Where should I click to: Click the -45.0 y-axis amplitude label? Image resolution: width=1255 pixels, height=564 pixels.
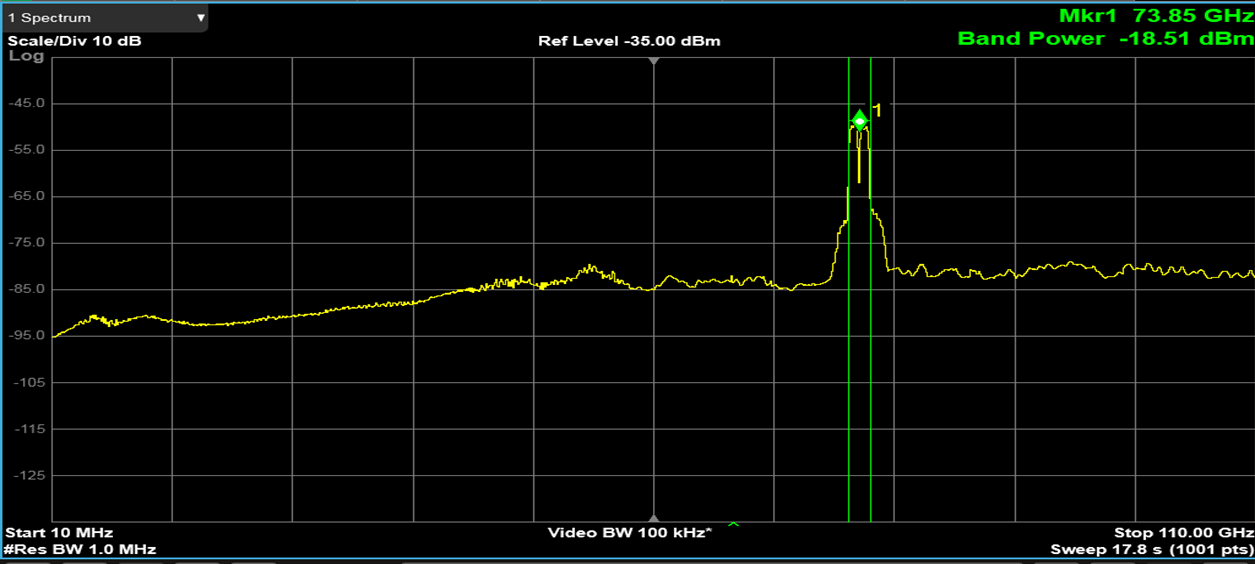28,103
